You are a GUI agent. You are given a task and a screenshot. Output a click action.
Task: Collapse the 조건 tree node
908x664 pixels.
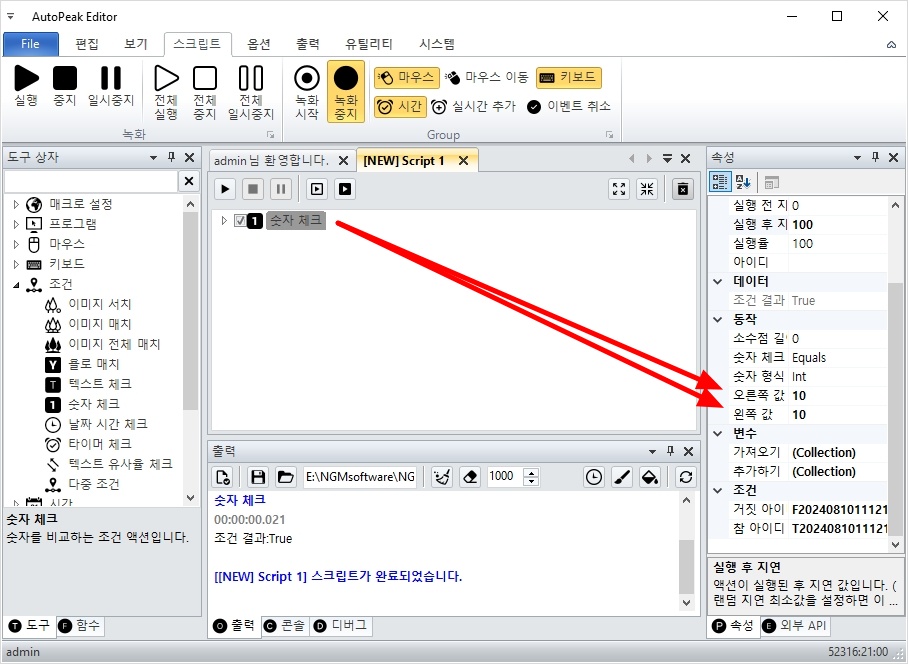16,284
